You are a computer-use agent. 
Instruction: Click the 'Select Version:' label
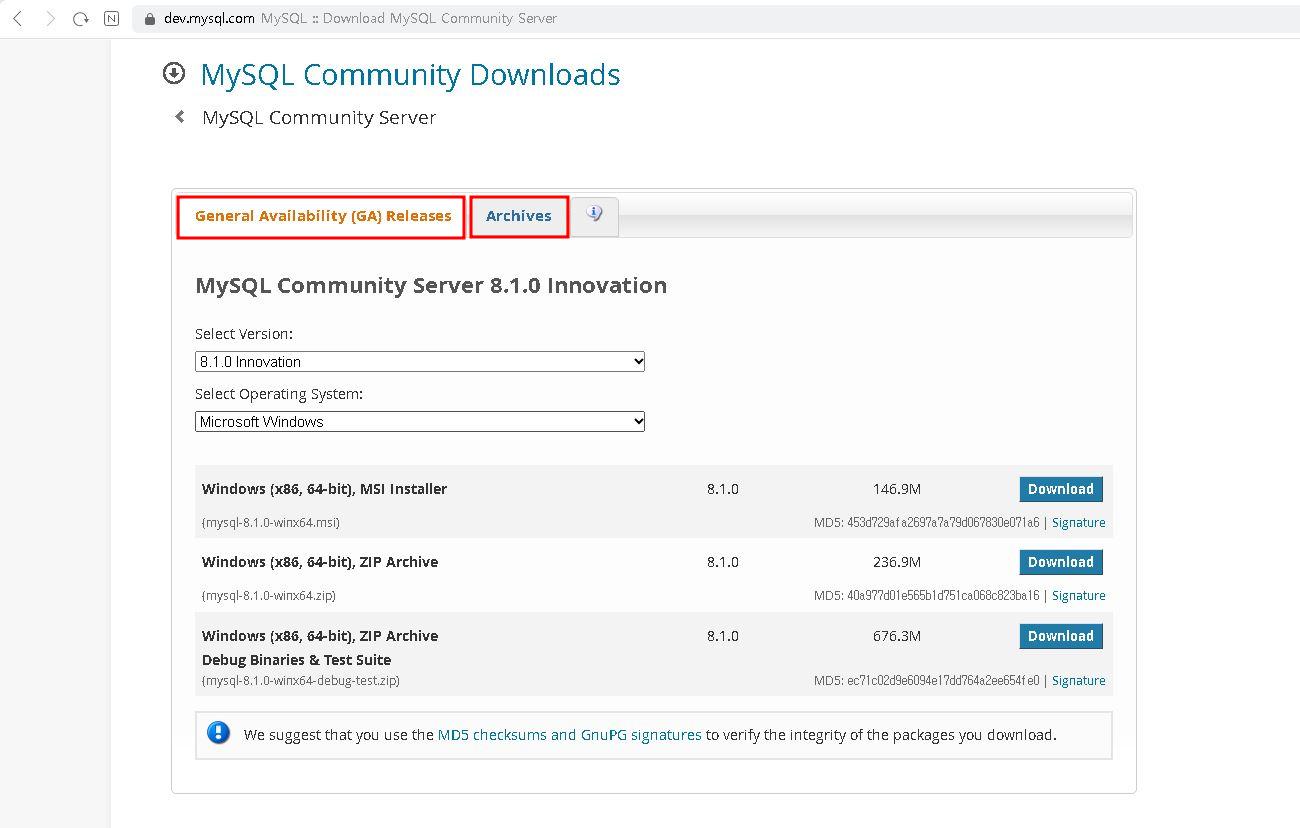click(x=244, y=334)
